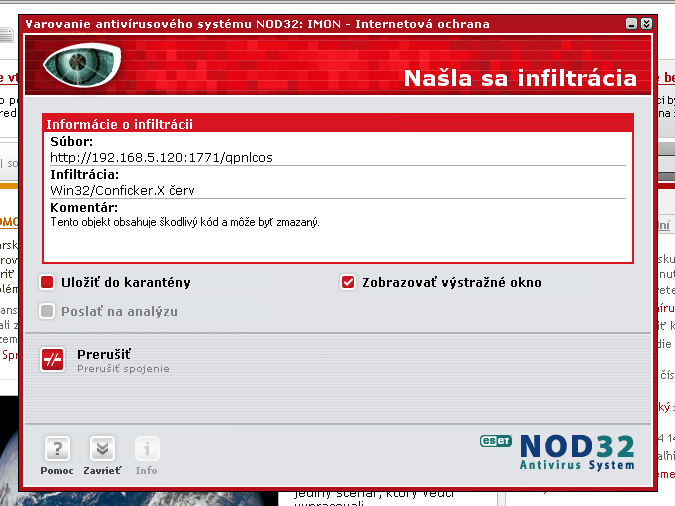This screenshot has height=506, width=675.
Task: Toggle Poslať na analýzu checkbox
Action: click(x=46, y=311)
